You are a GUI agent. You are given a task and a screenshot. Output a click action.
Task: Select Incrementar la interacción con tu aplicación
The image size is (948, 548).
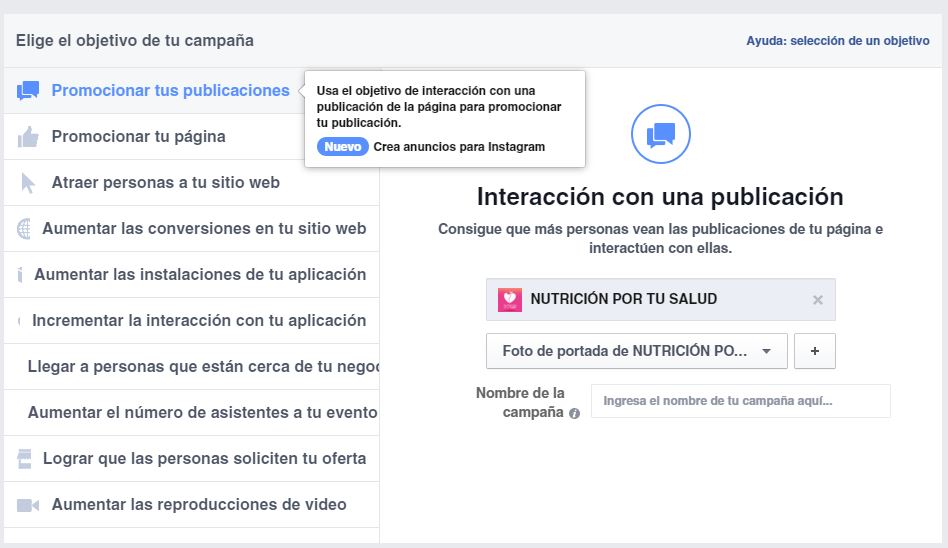(192, 321)
